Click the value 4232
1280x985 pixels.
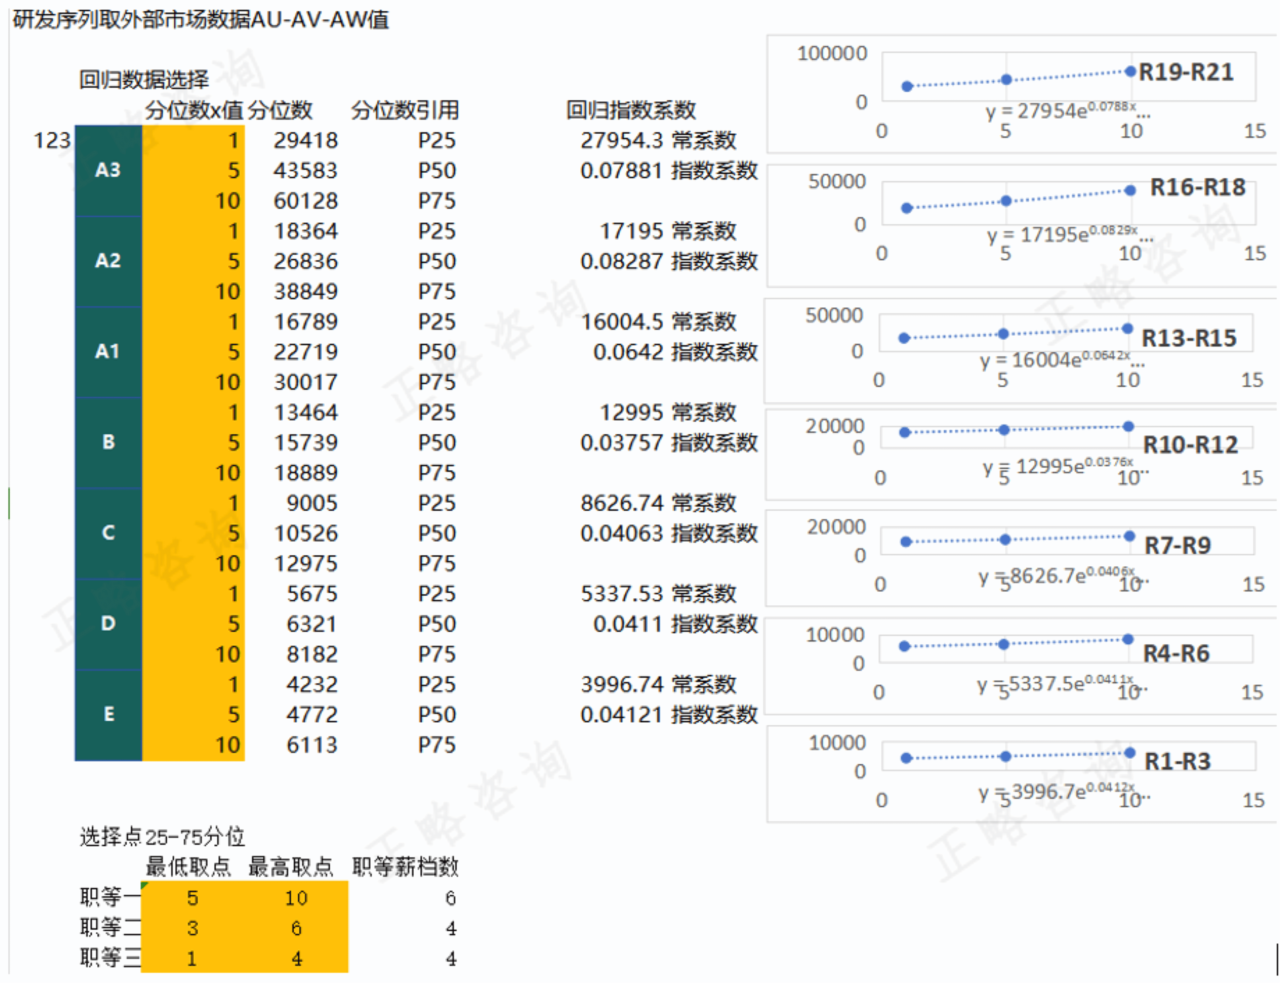tap(312, 684)
